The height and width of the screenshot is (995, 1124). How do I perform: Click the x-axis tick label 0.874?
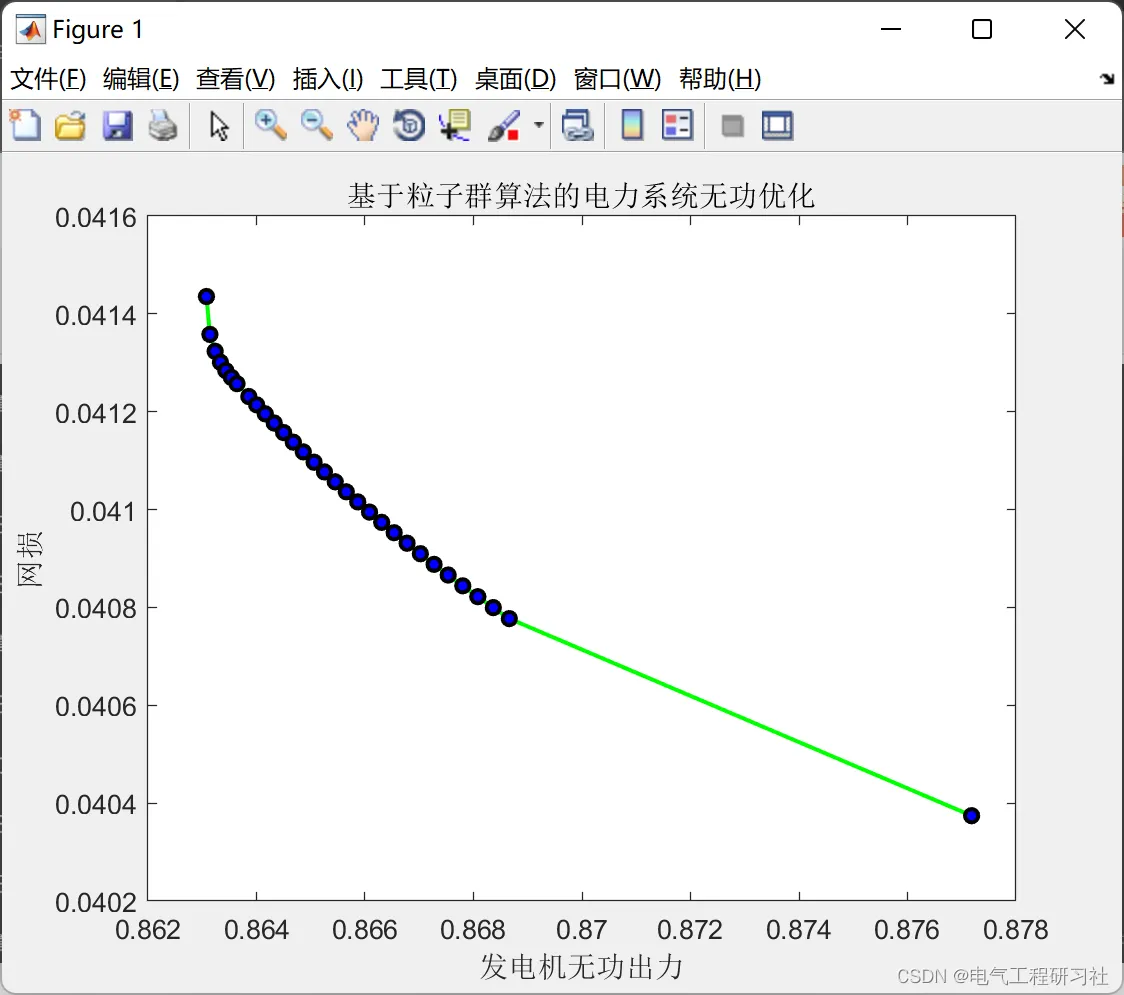[x=799, y=930]
